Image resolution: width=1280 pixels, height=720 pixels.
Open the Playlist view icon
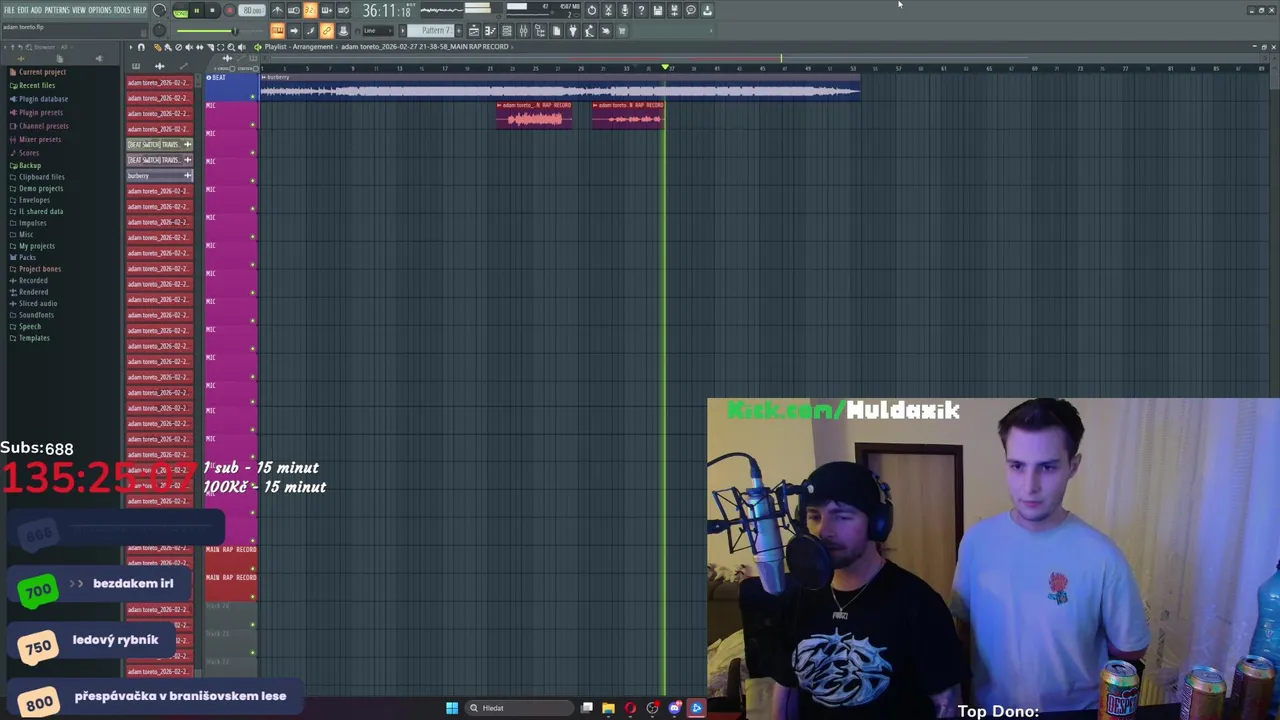pos(474,31)
